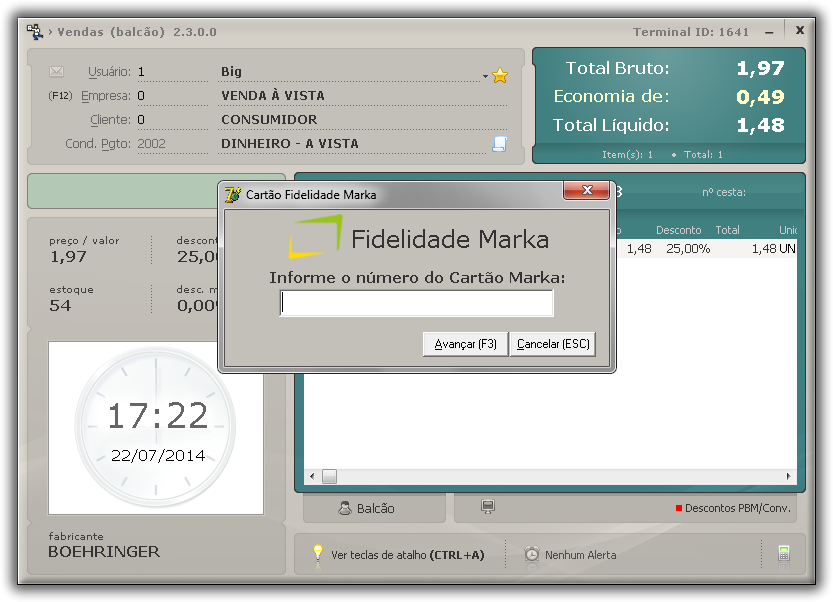Close the Cartão Fidelidade Marka dialog
The image size is (833, 602).
[x=586, y=190]
